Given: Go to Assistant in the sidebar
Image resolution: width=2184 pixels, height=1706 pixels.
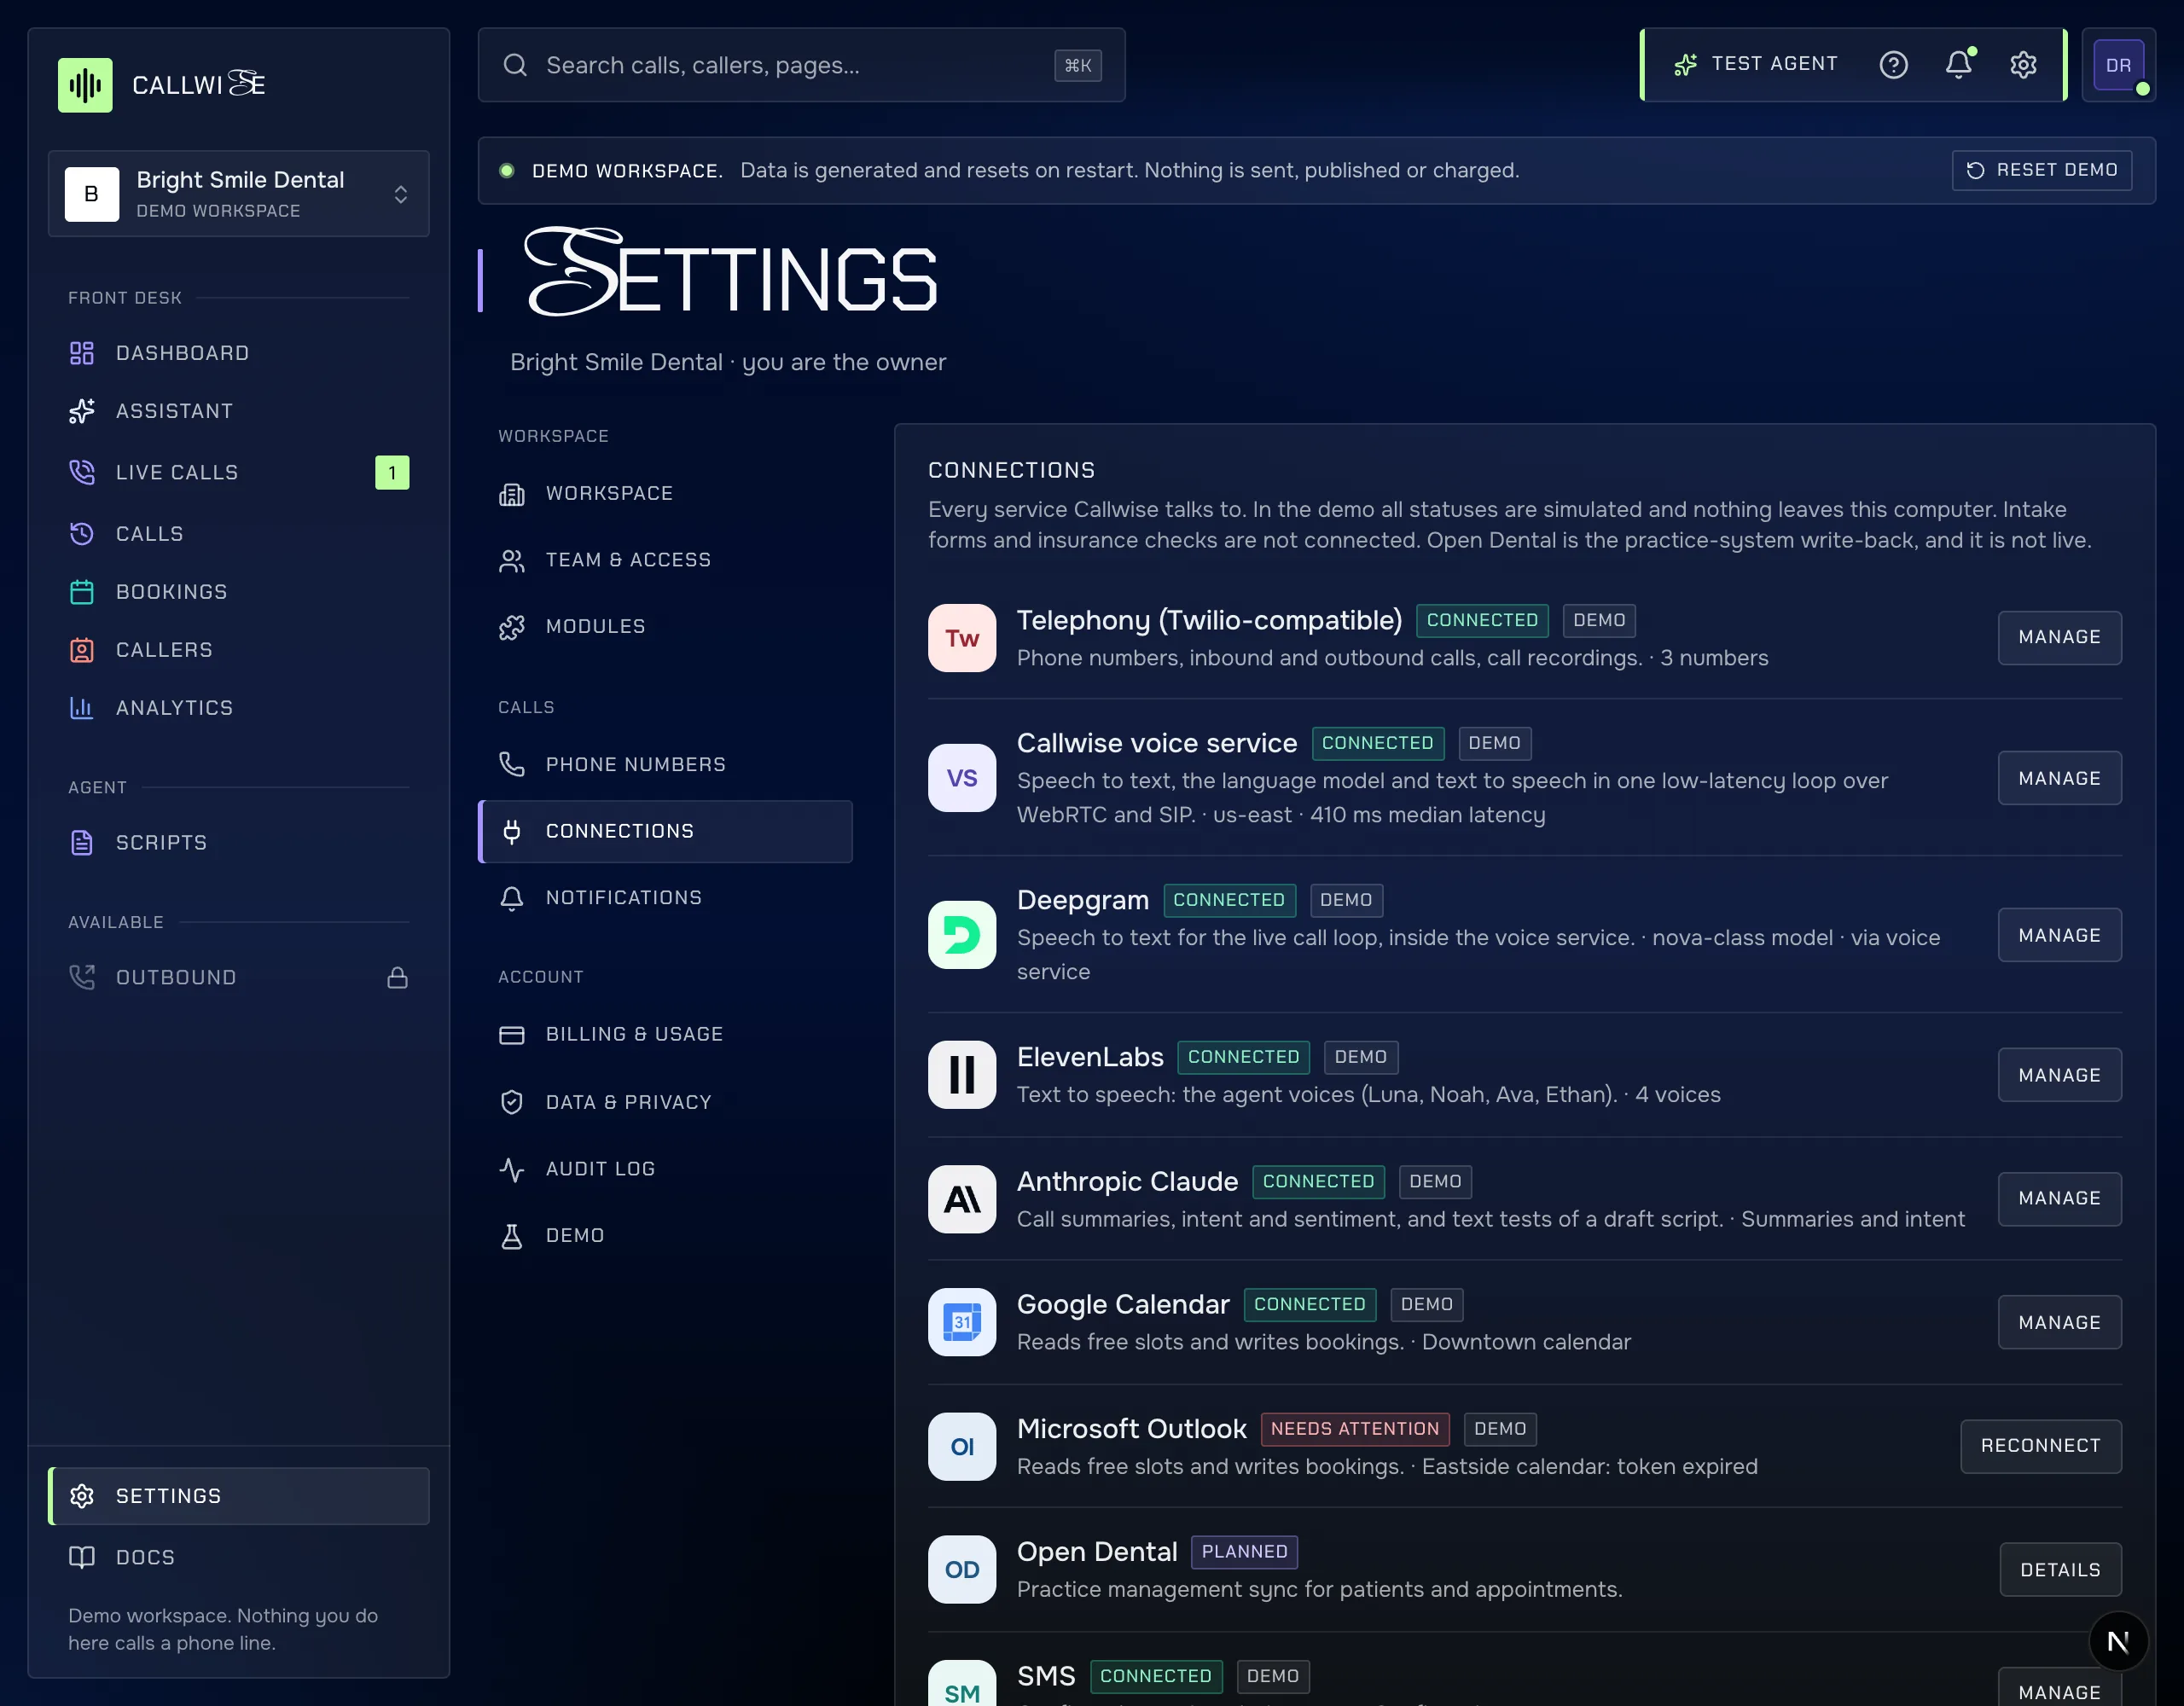Looking at the screenshot, I should (239, 411).
